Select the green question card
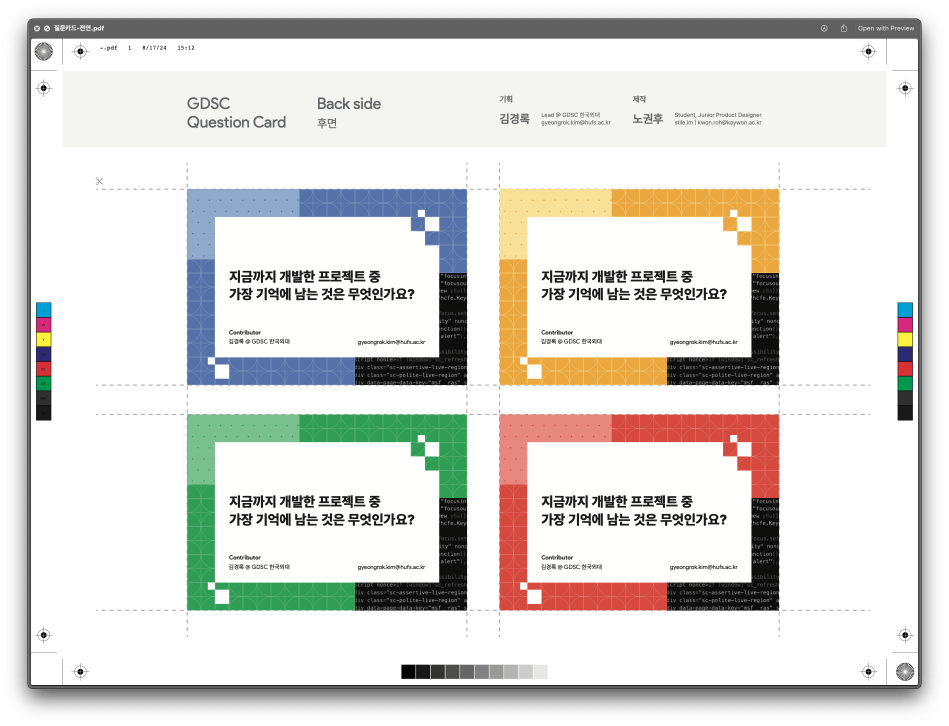The height and width of the screenshot is (726, 949). click(327, 511)
